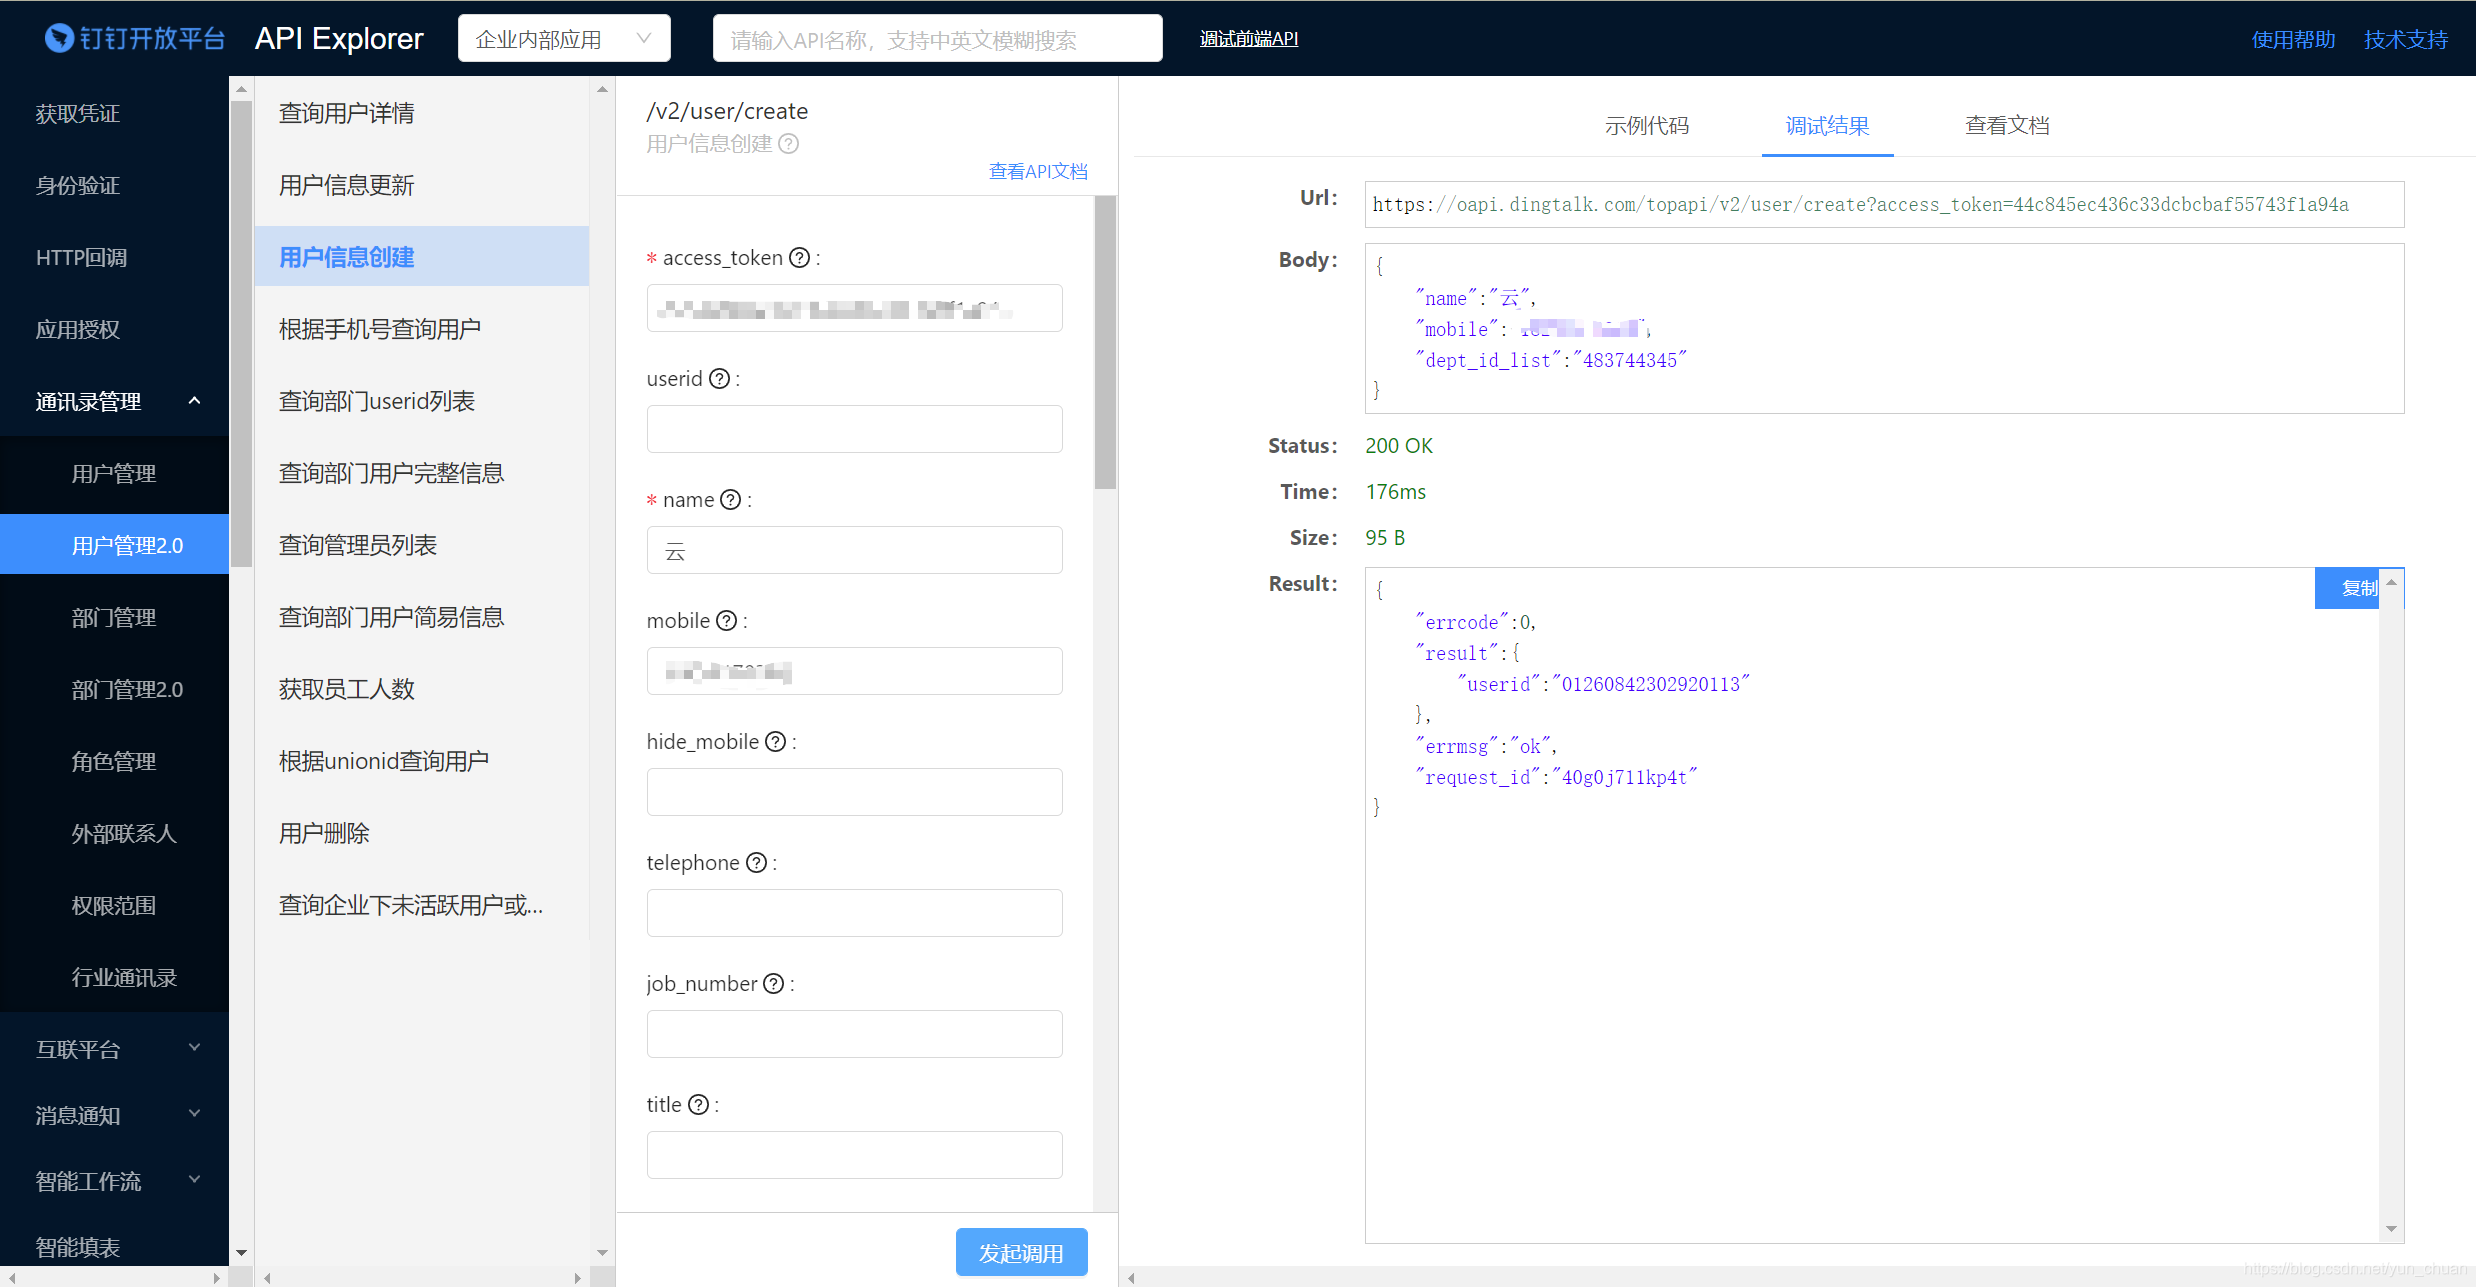Screen dimensions: 2476x1287
Task: Choose the 查询部门用户完整信息 API
Action: point(422,473)
